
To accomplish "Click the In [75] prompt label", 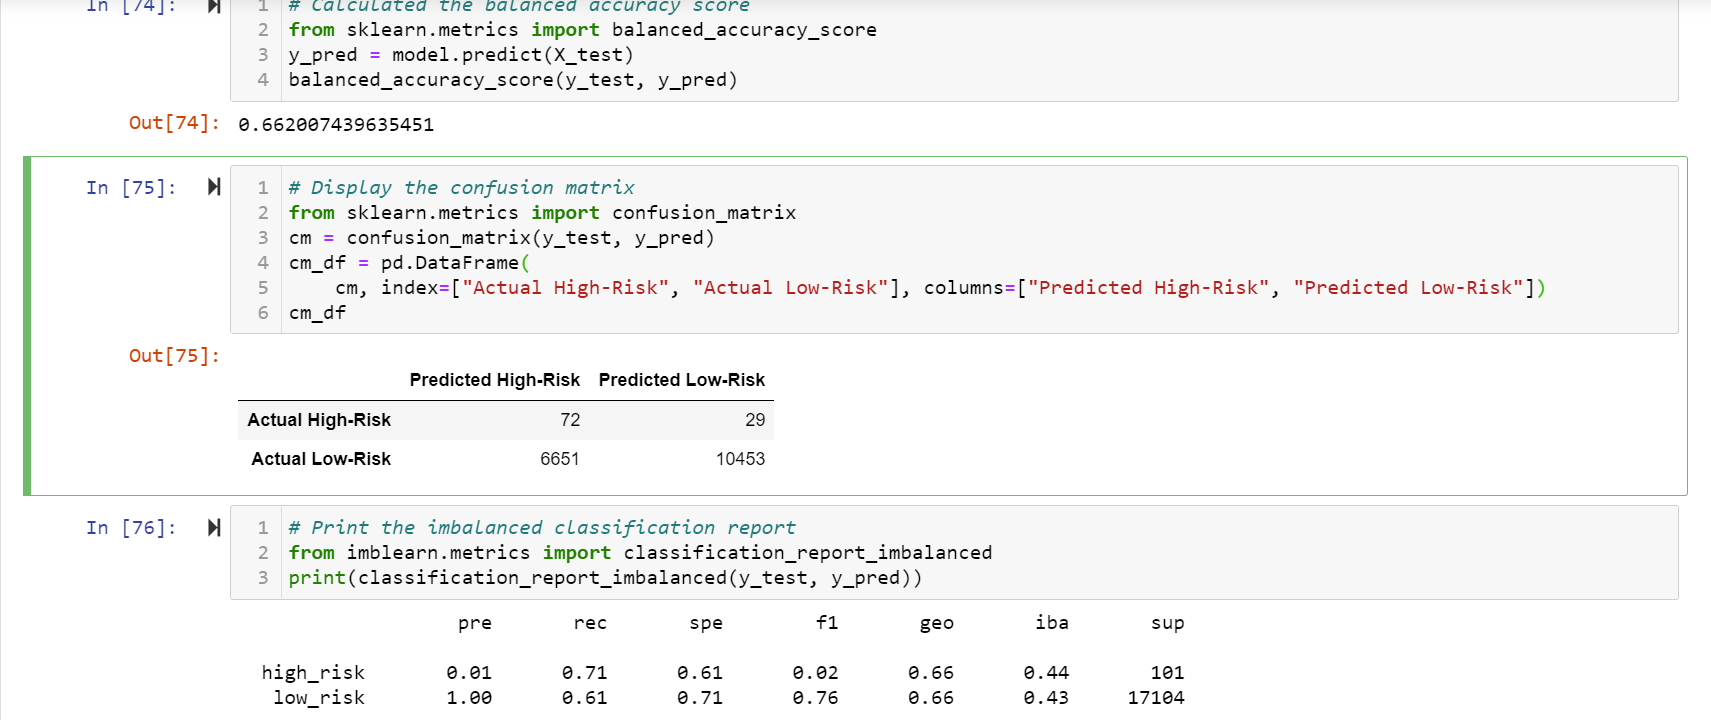I will point(131,187).
